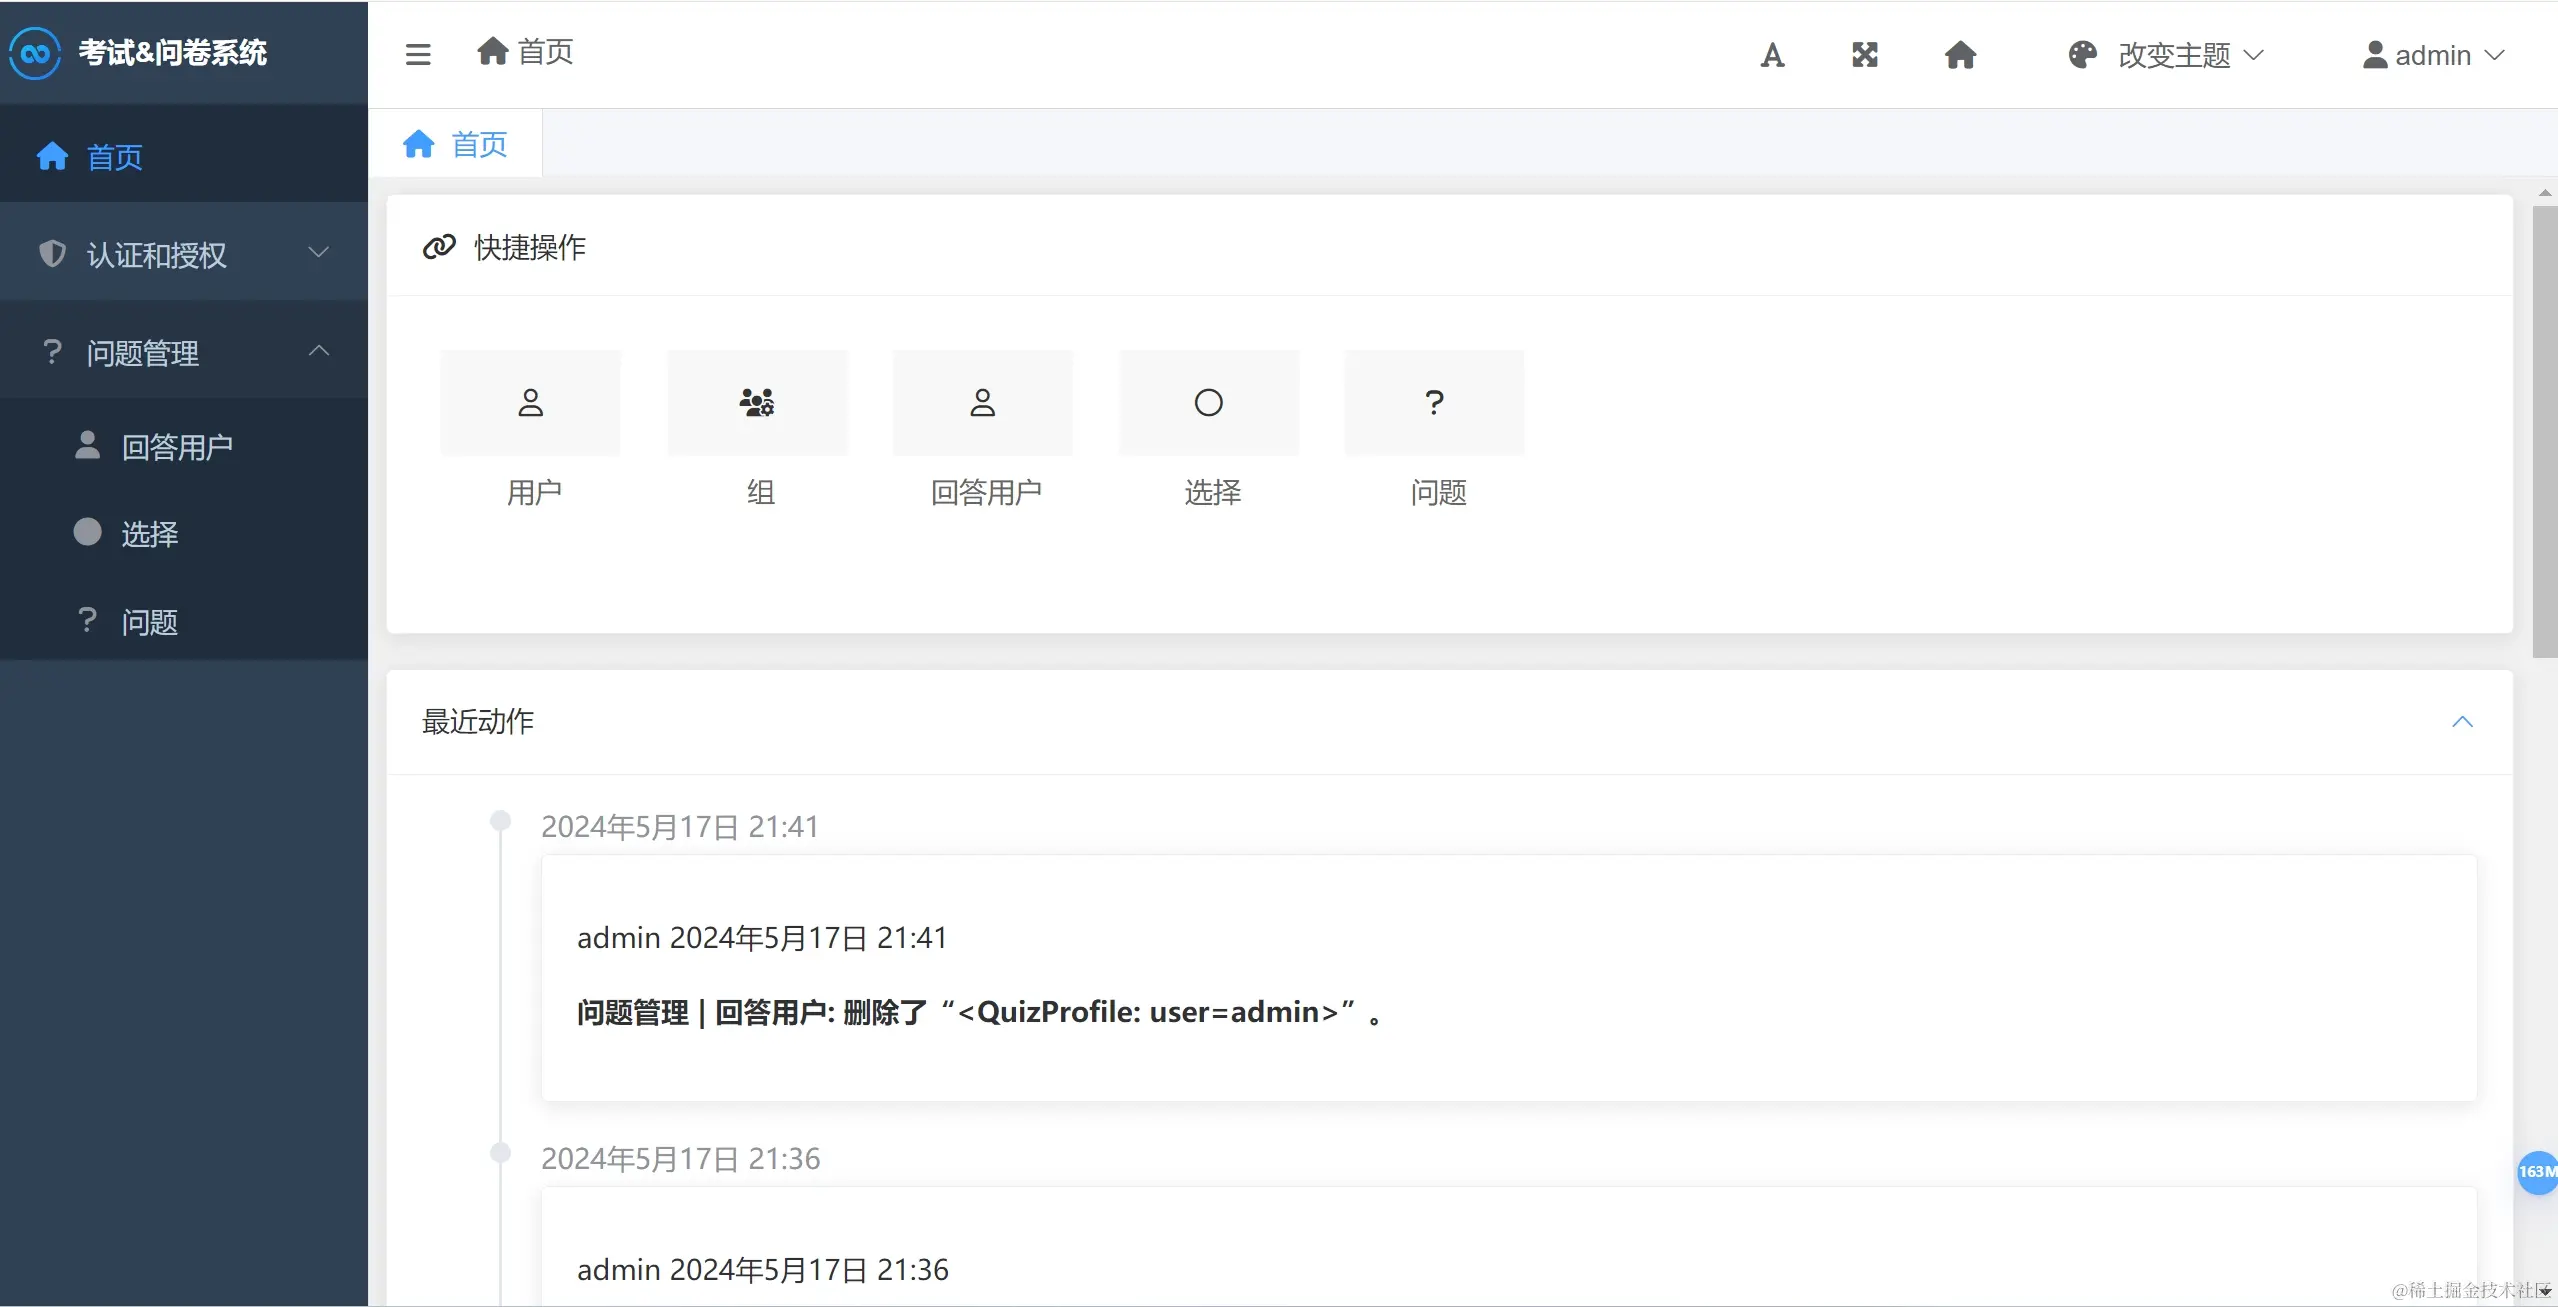Click the 选择 circle quick action icon

(x=1209, y=403)
